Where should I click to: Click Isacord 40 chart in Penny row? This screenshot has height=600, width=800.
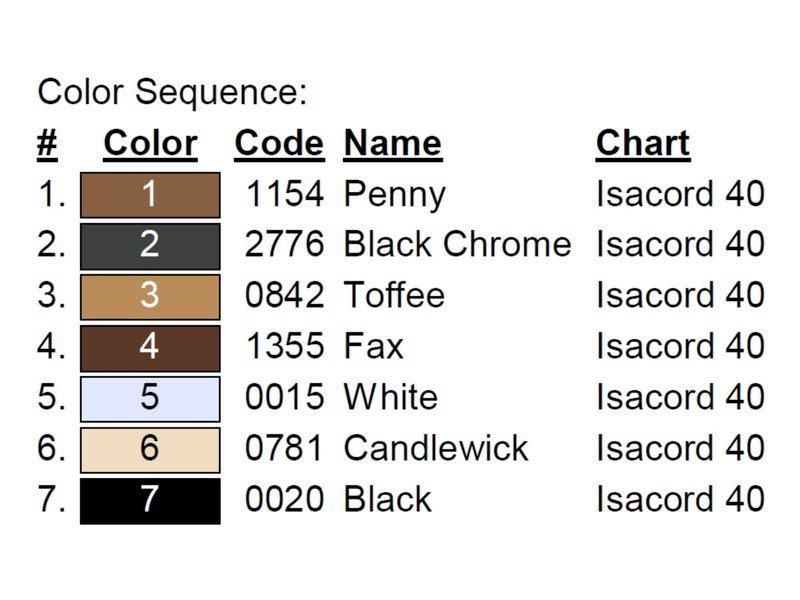point(680,194)
